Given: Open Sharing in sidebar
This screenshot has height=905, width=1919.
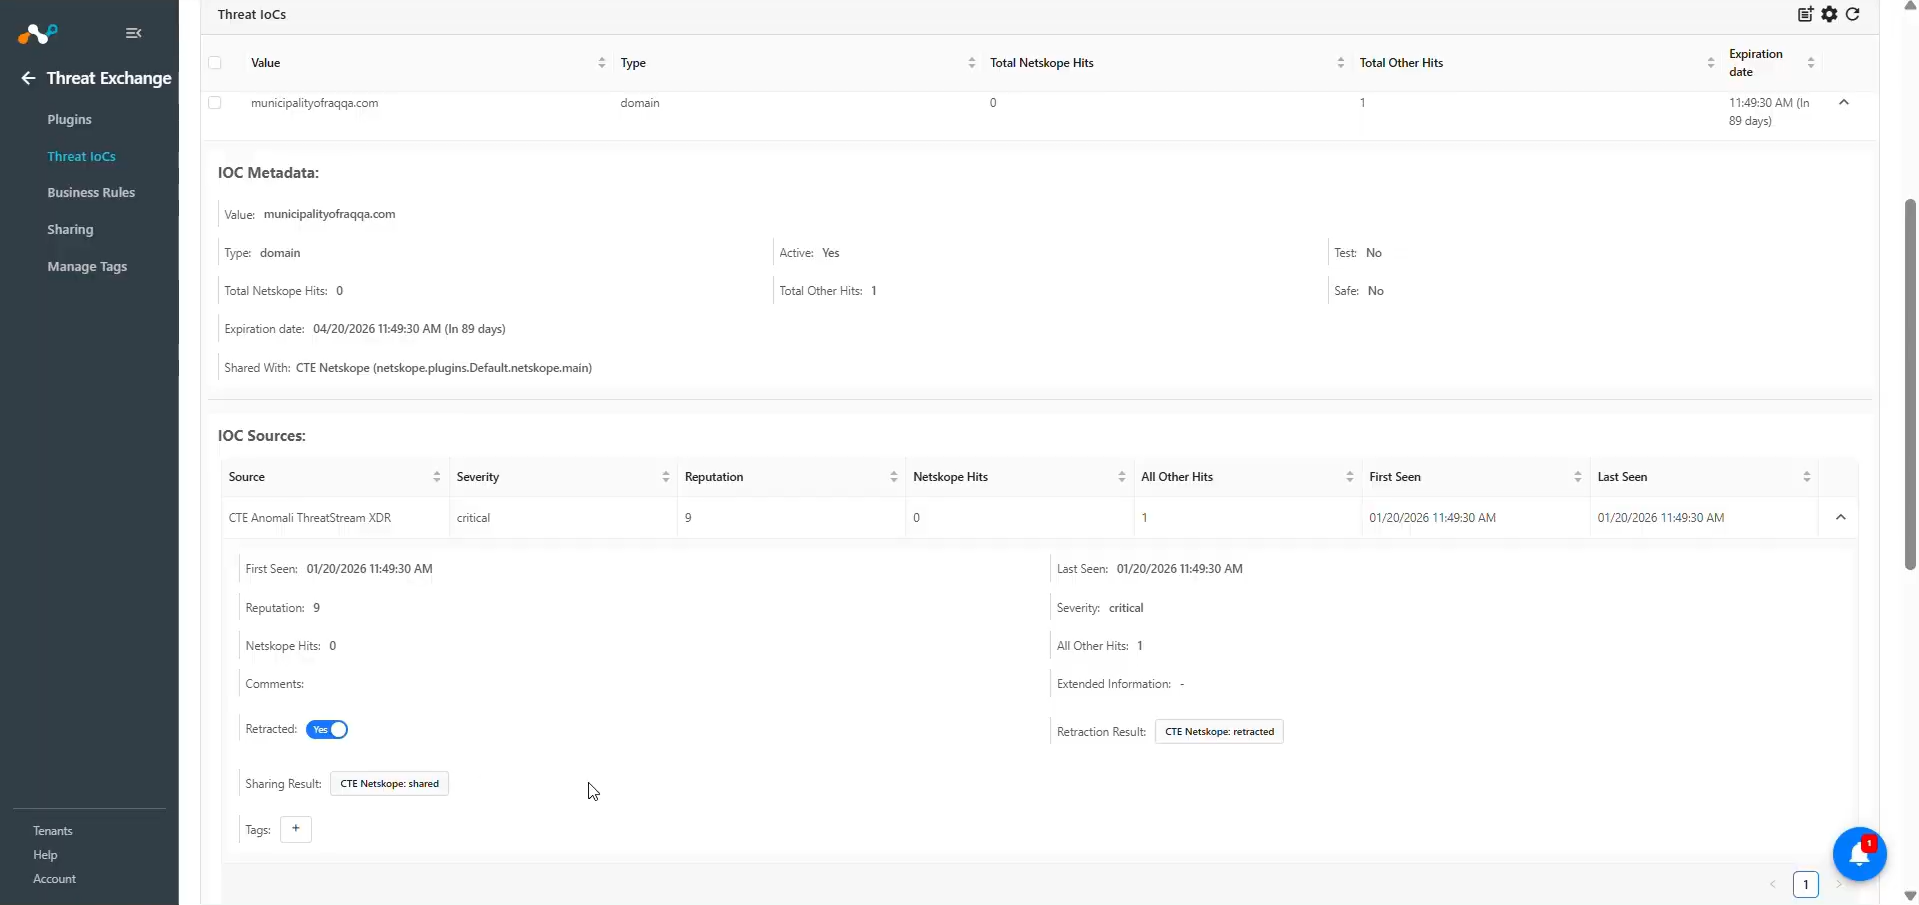Looking at the screenshot, I should coord(70,230).
